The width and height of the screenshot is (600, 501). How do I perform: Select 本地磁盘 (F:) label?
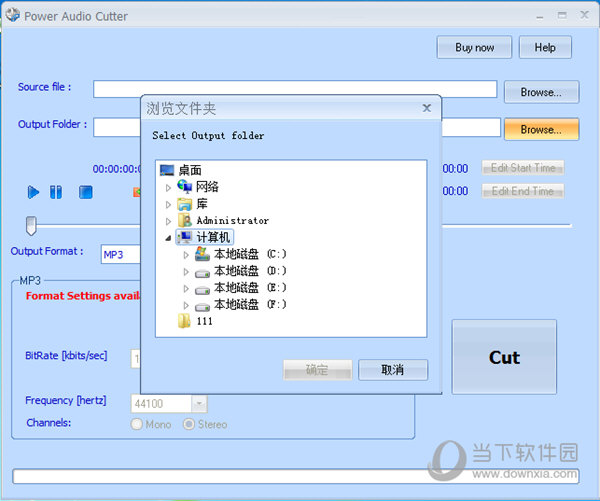pyautogui.click(x=250, y=304)
